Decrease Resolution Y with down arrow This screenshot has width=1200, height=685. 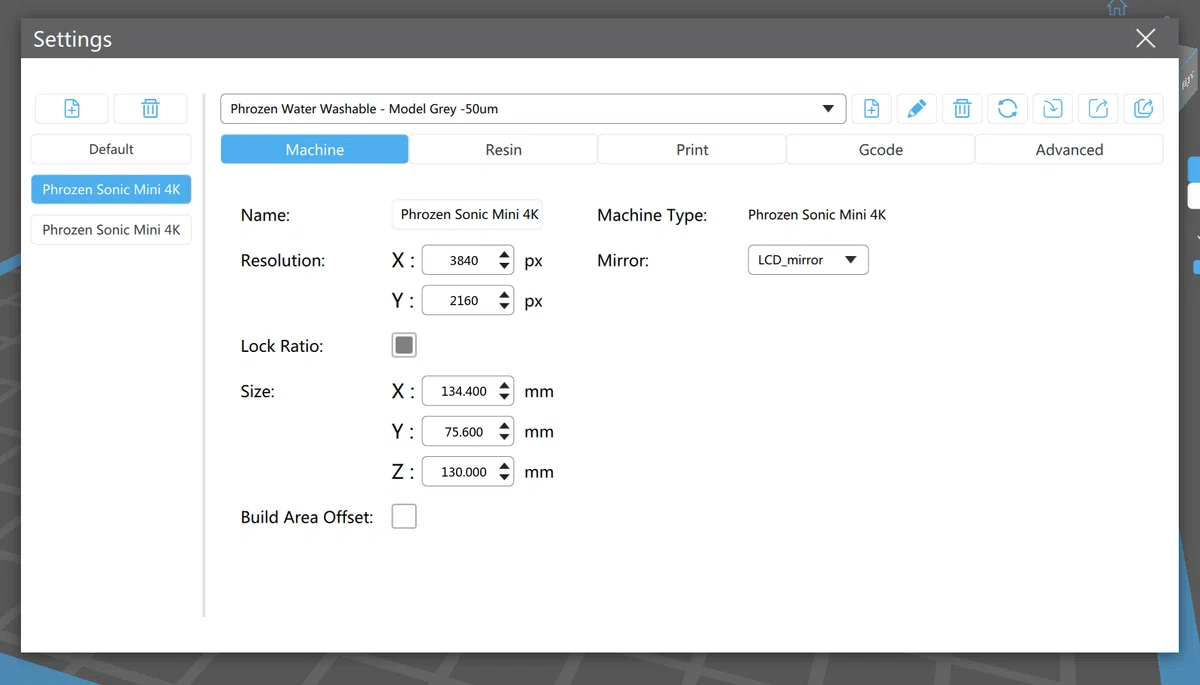coord(505,307)
